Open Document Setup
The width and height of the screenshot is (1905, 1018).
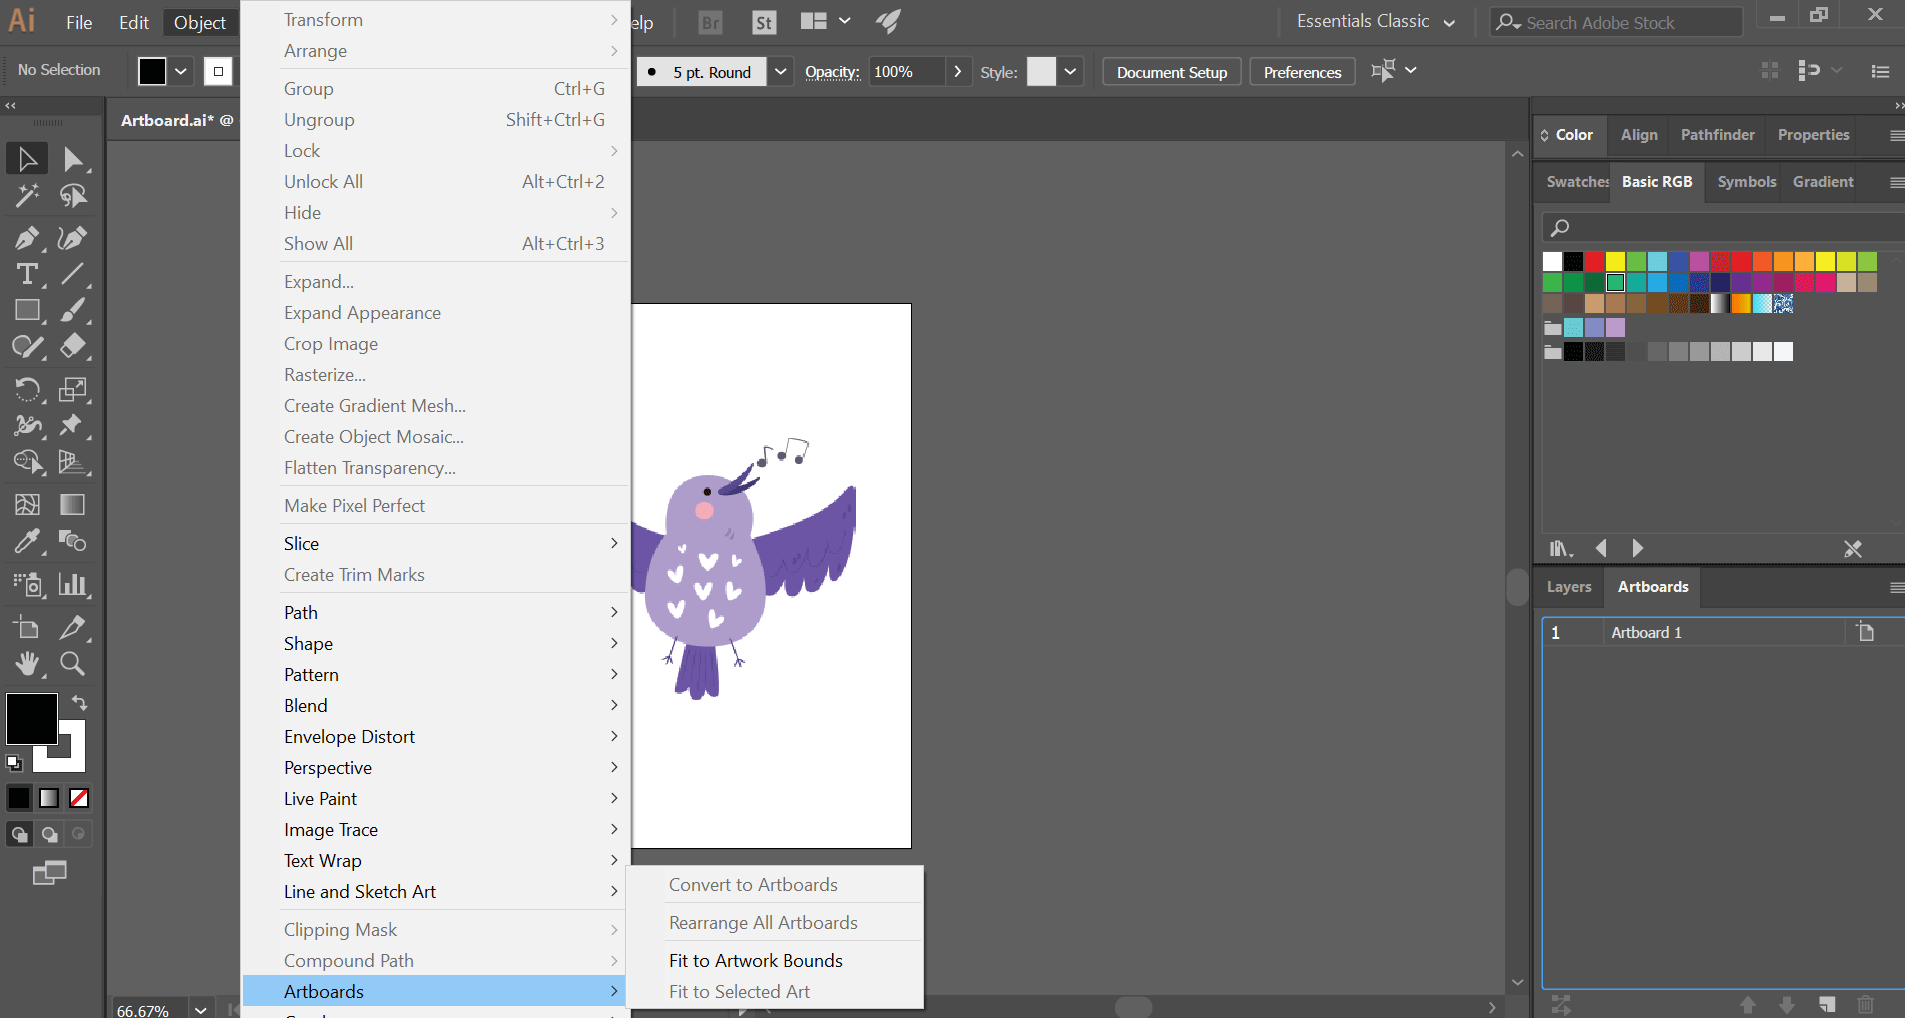click(x=1171, y=71)
